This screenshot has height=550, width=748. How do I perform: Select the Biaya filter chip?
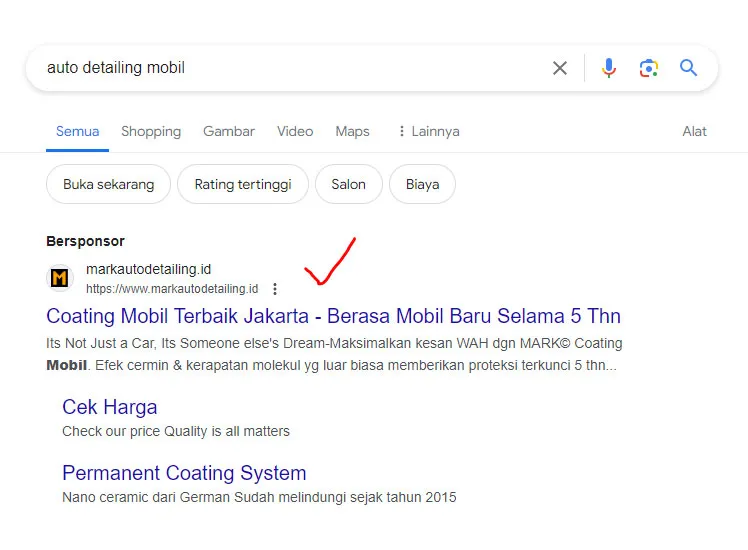pyautogui.click(x=422, y=184)
